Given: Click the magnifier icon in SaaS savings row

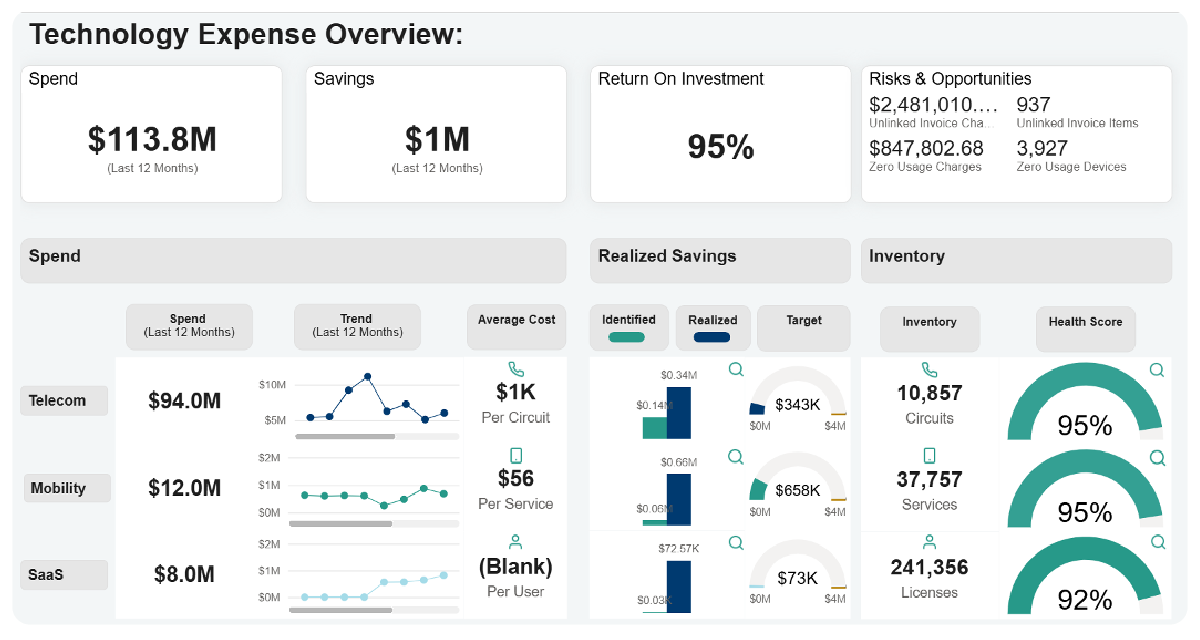Looking at the screenshot, I should coord(736,543).
